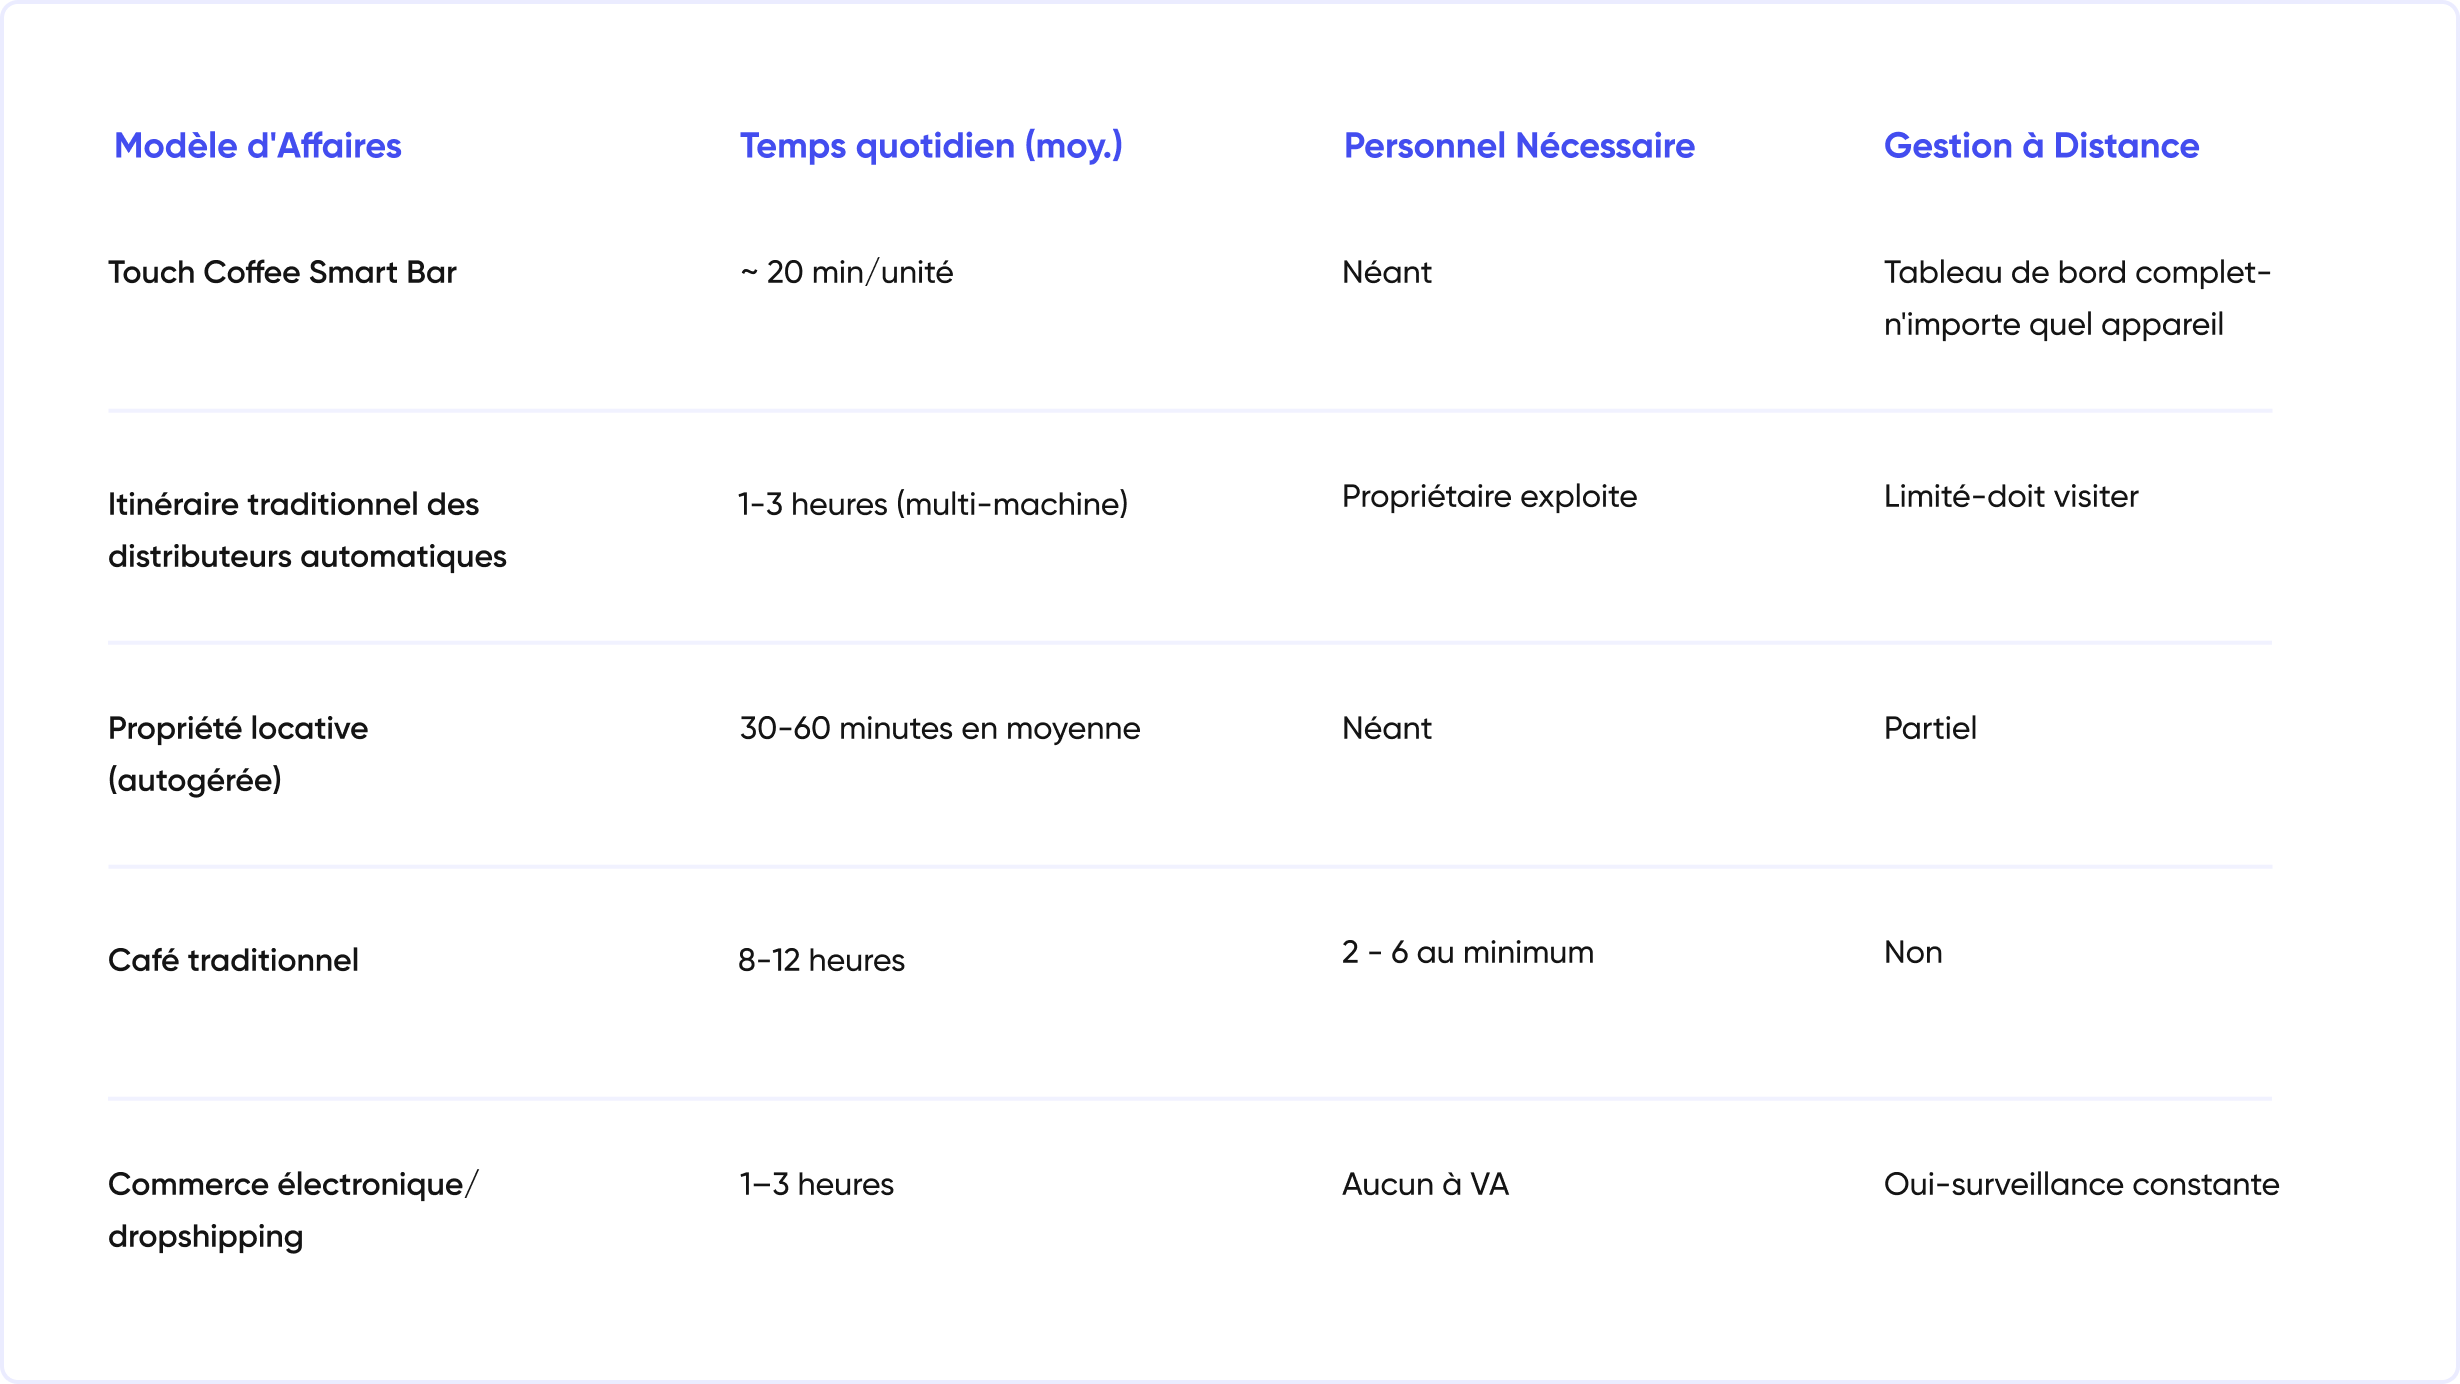Click Itinéraire traditionnel des distributeurs automatiques
Viewport: 2460px width, 1384px height.
(x=307, y=530)
